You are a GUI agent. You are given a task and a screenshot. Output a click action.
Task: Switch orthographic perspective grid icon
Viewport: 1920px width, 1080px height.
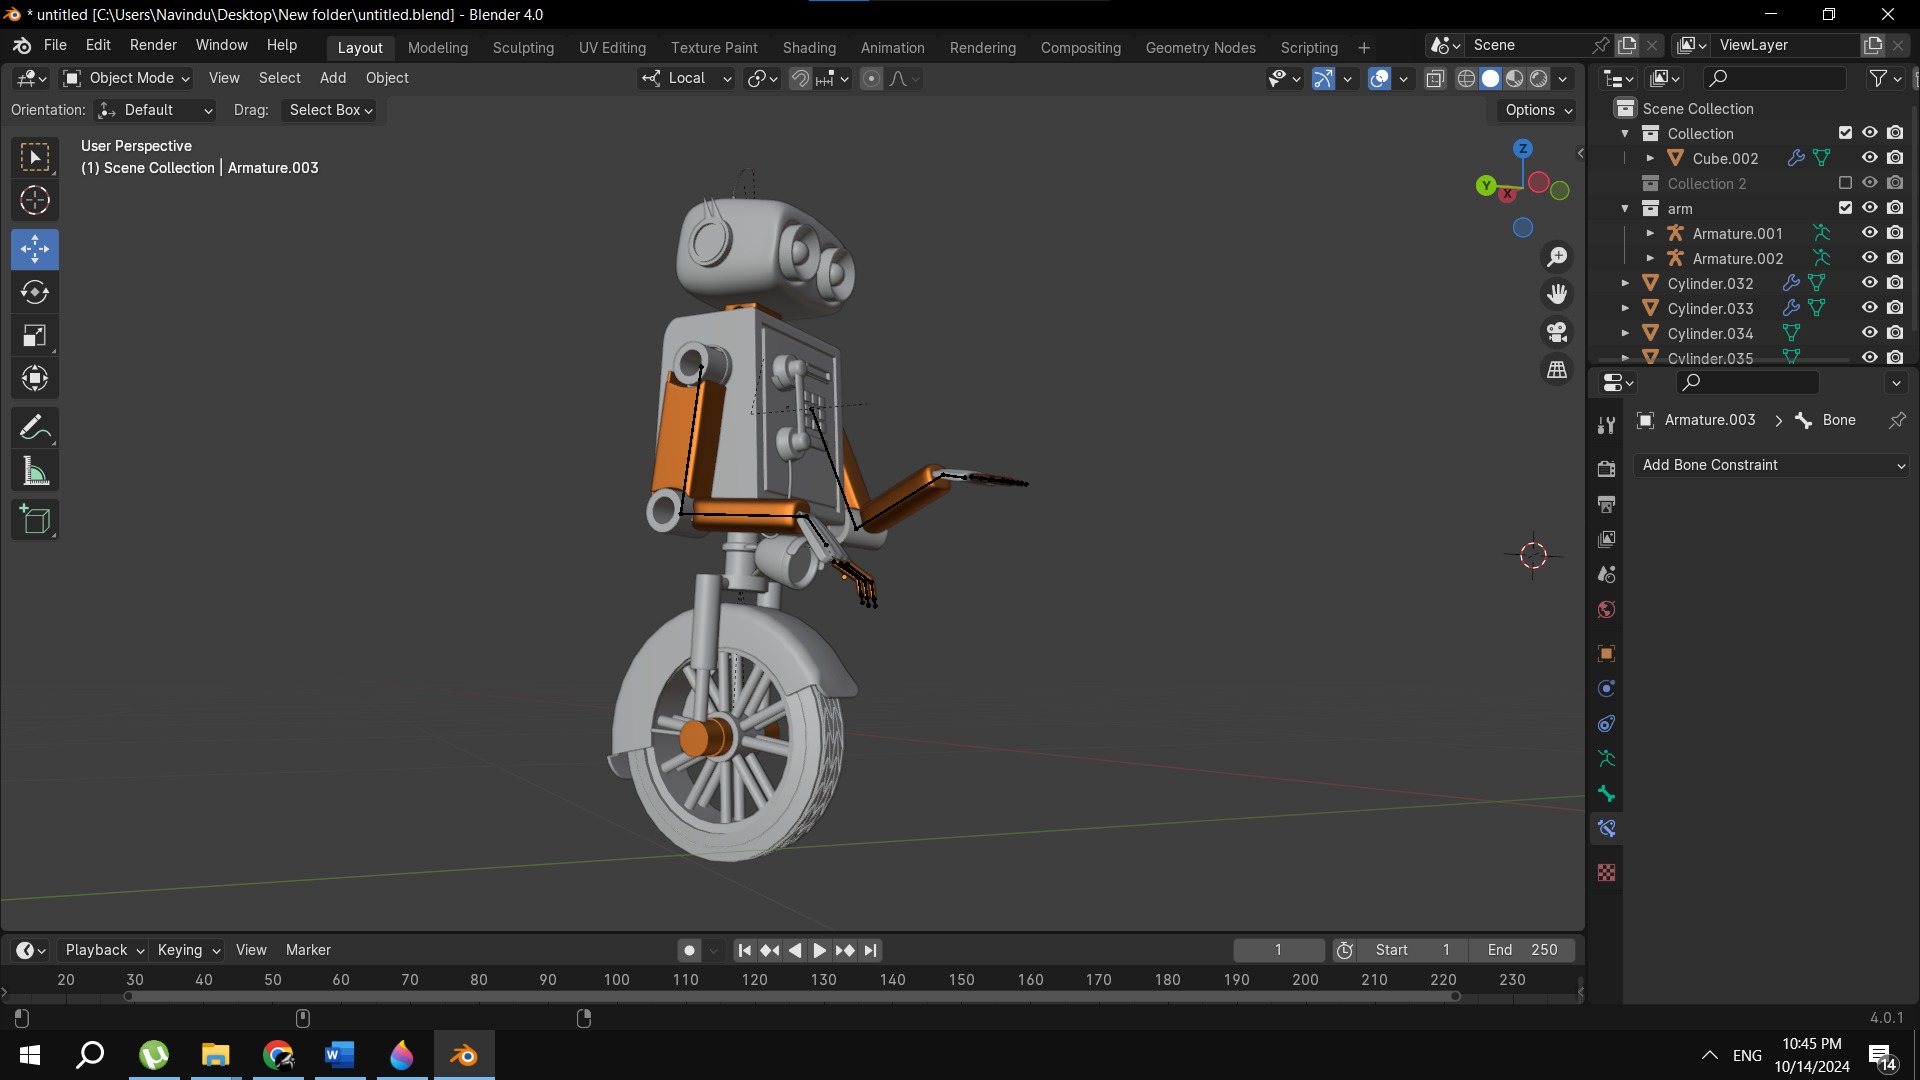pyautogui.click(x=1557, y=370)
